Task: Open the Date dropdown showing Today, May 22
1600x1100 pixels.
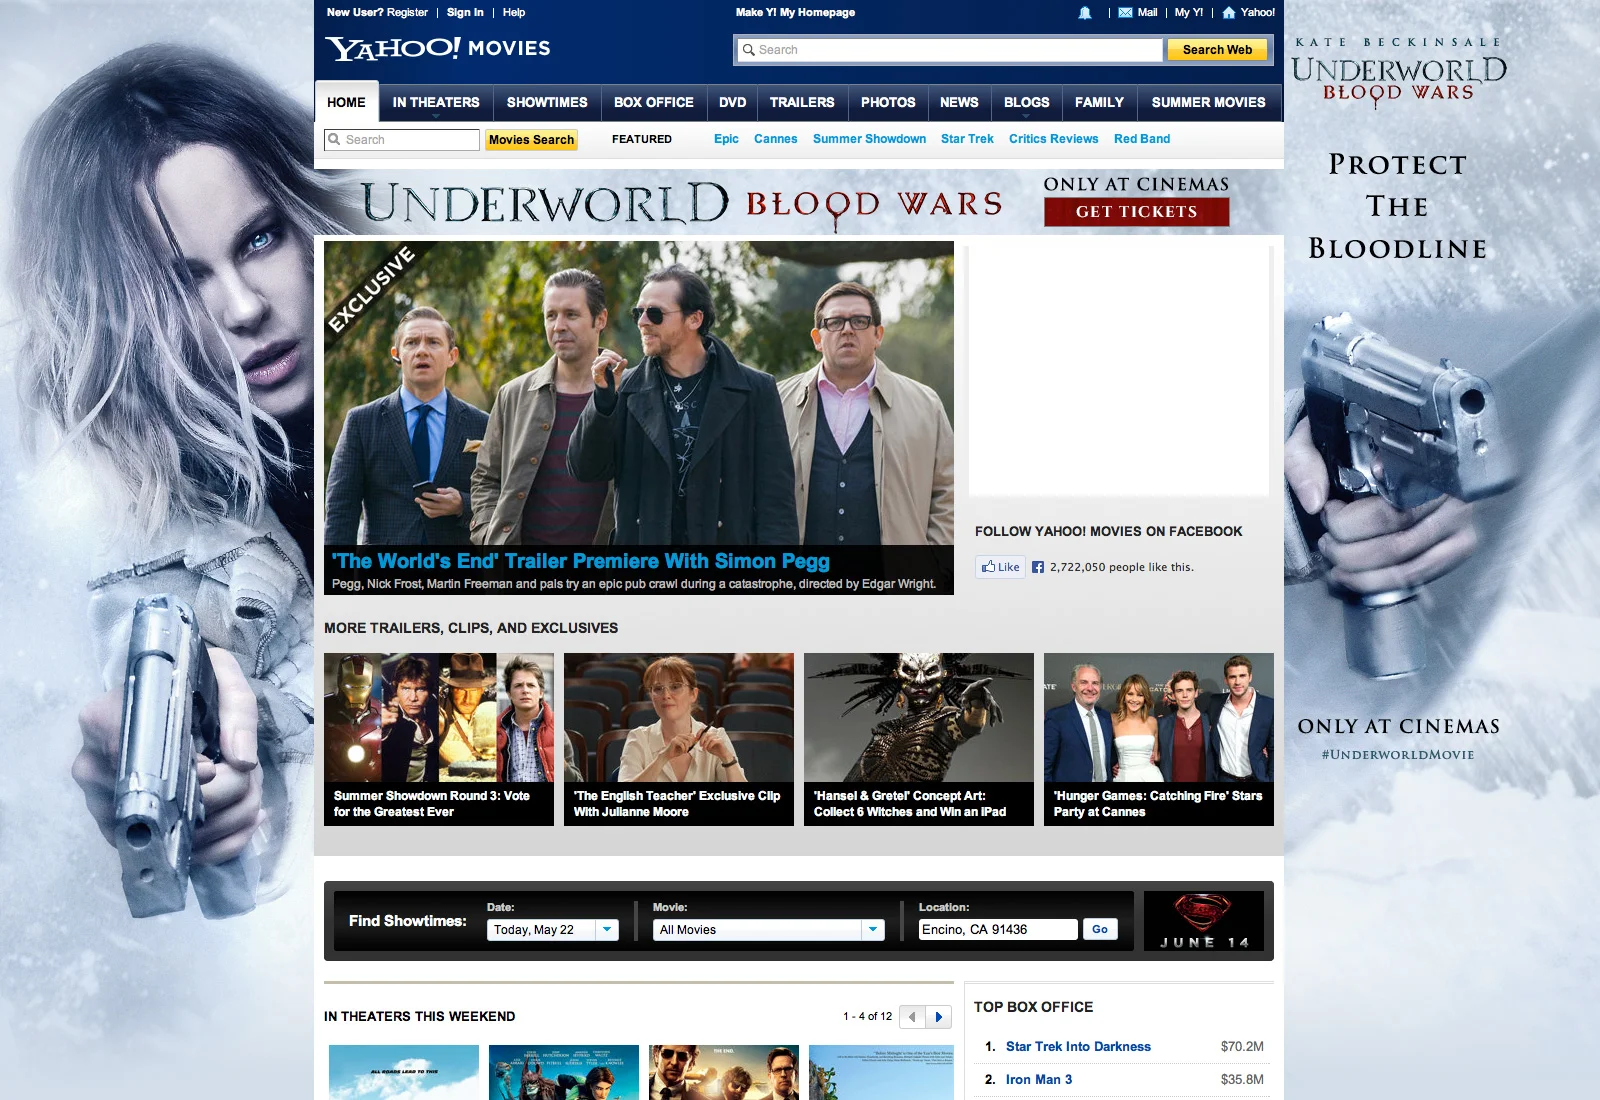Action: [x=553, y=930]
